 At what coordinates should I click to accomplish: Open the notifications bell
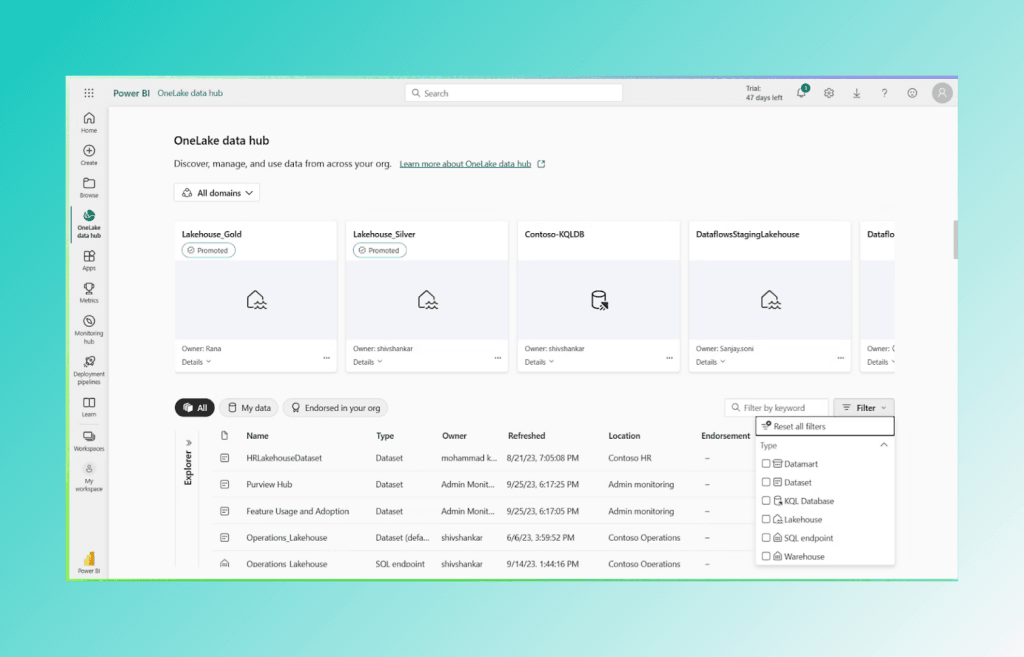tap(801, 93)
